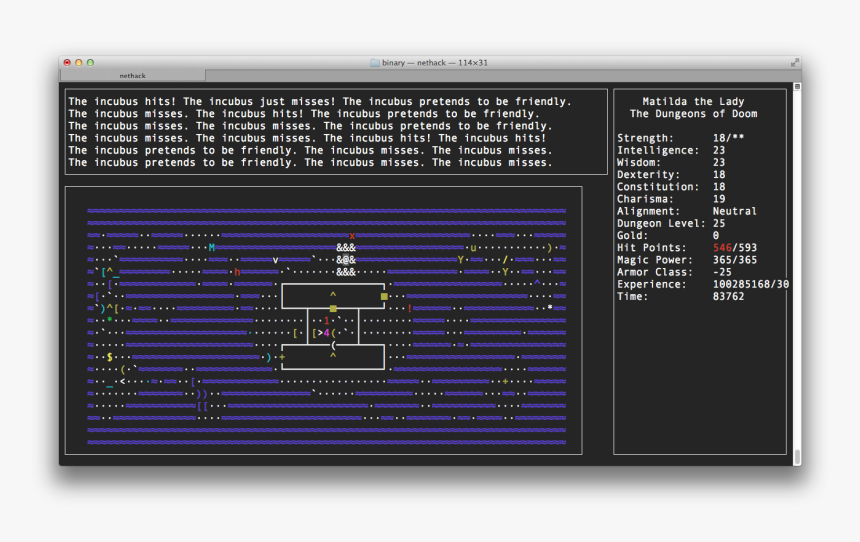
Task: Click the player @ symbol among ampersands
Action: [x=346, y=260]
